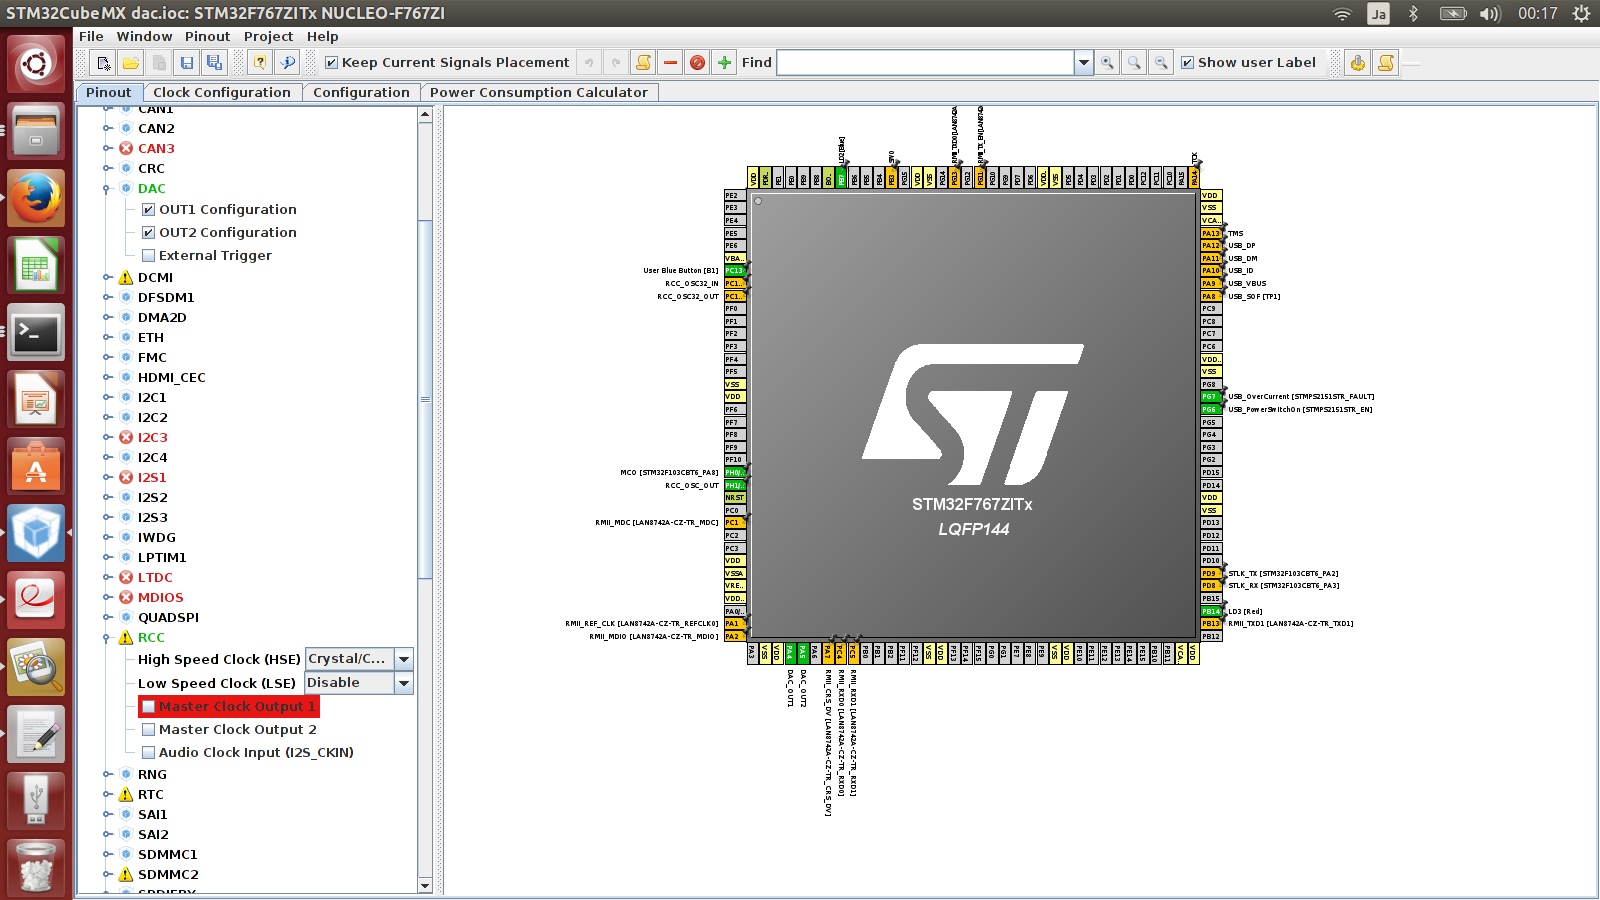Open the Pinout menu

point(207,36)
